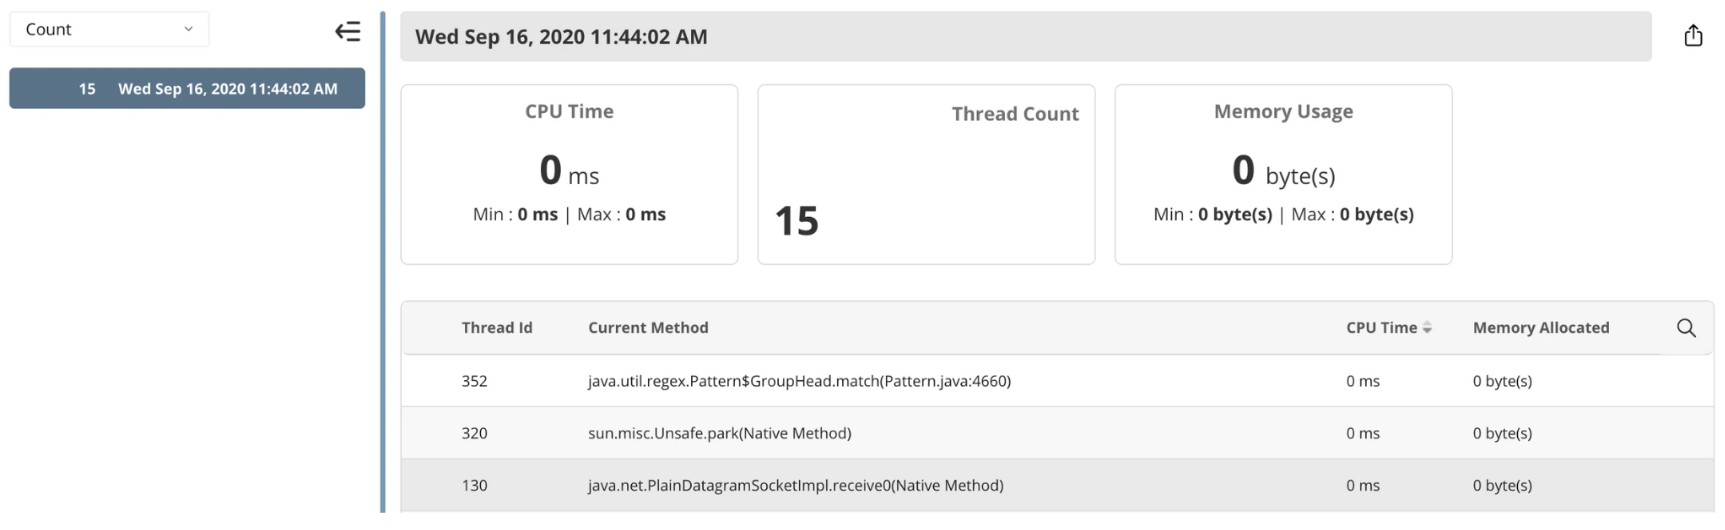Click the Memory Allocated column header

coord(1540,328)
